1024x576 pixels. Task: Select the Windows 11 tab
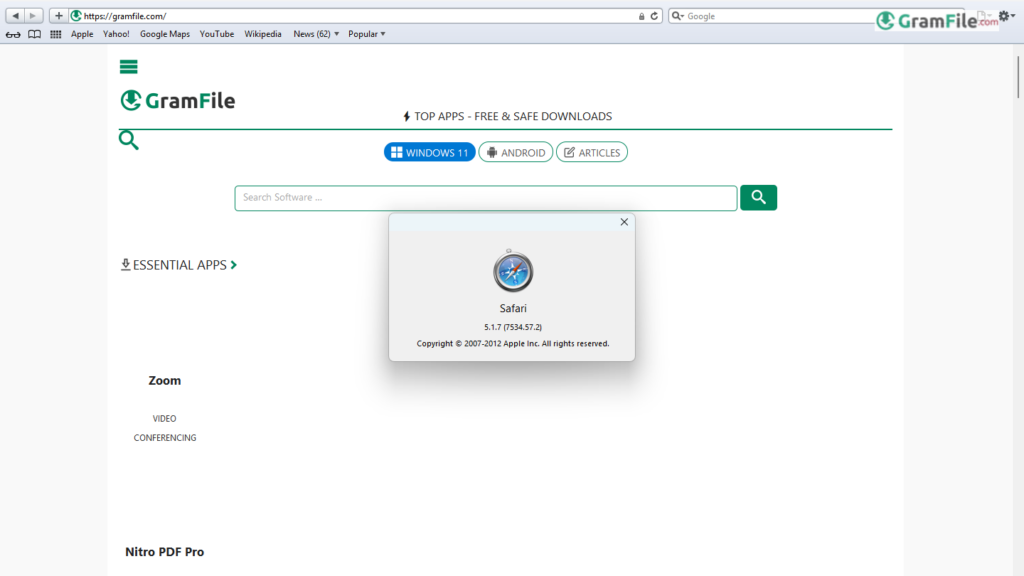pos(430,152)
